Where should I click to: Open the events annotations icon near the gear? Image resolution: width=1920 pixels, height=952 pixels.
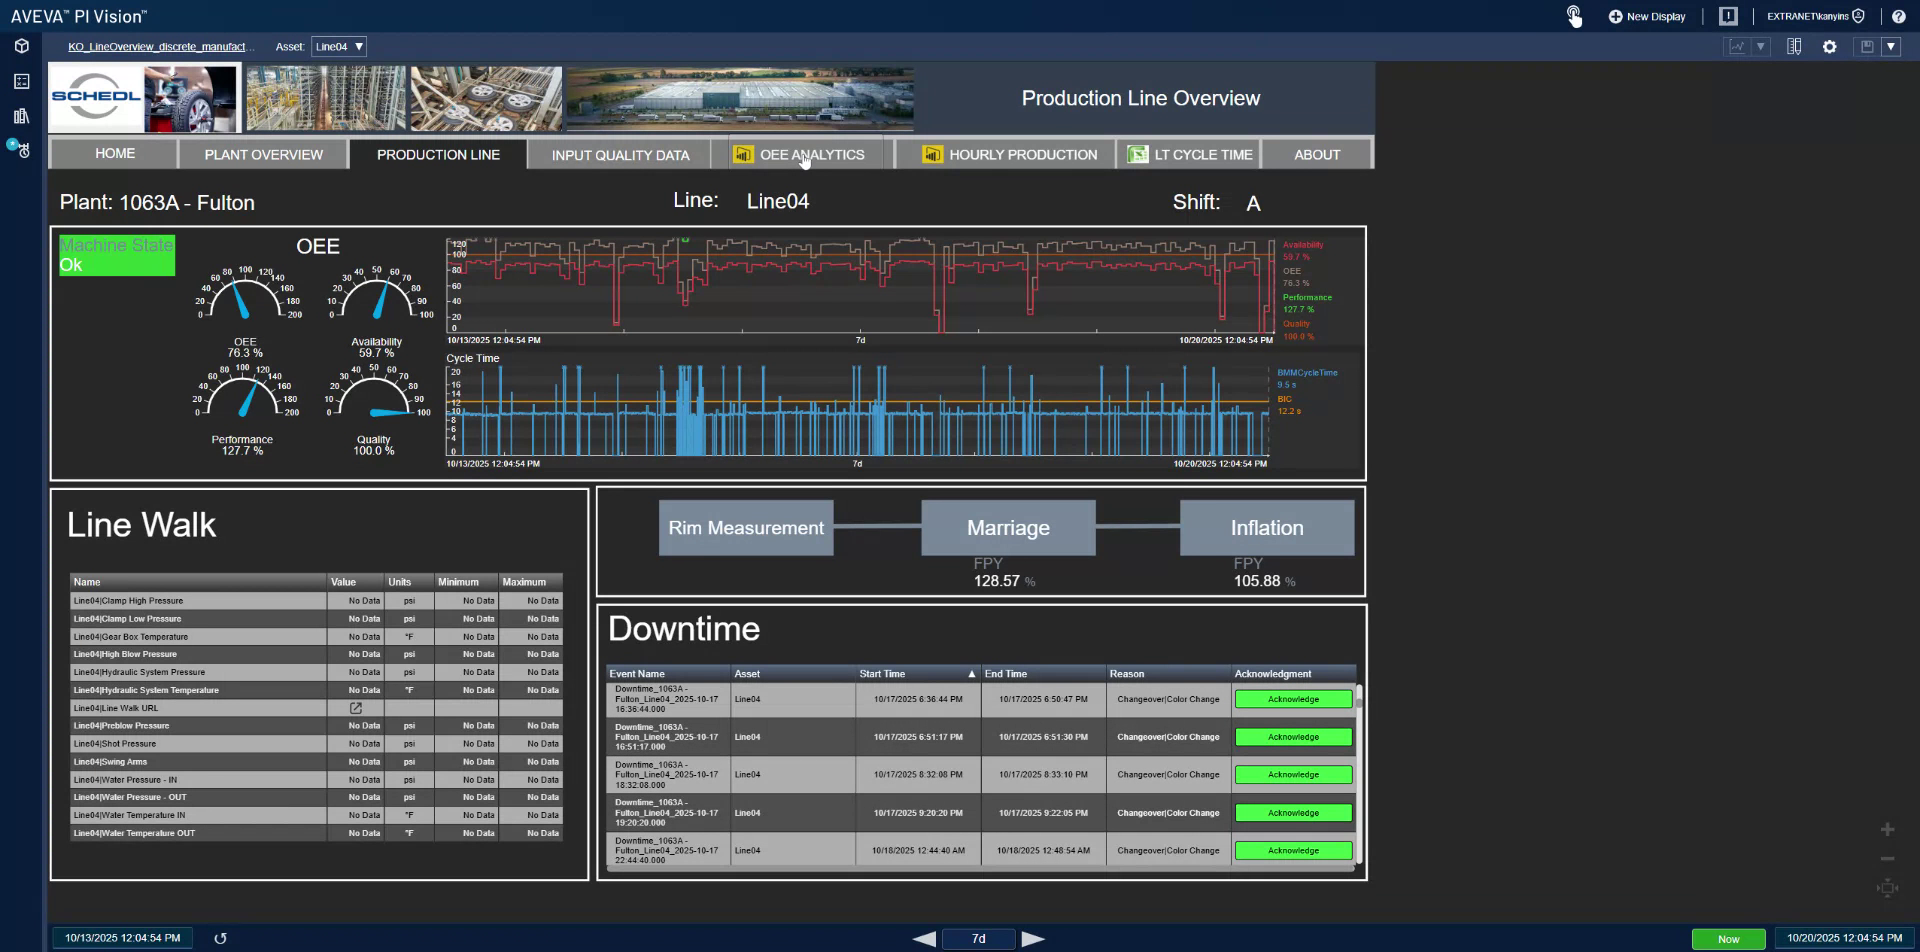click(x=1794, y=46)
